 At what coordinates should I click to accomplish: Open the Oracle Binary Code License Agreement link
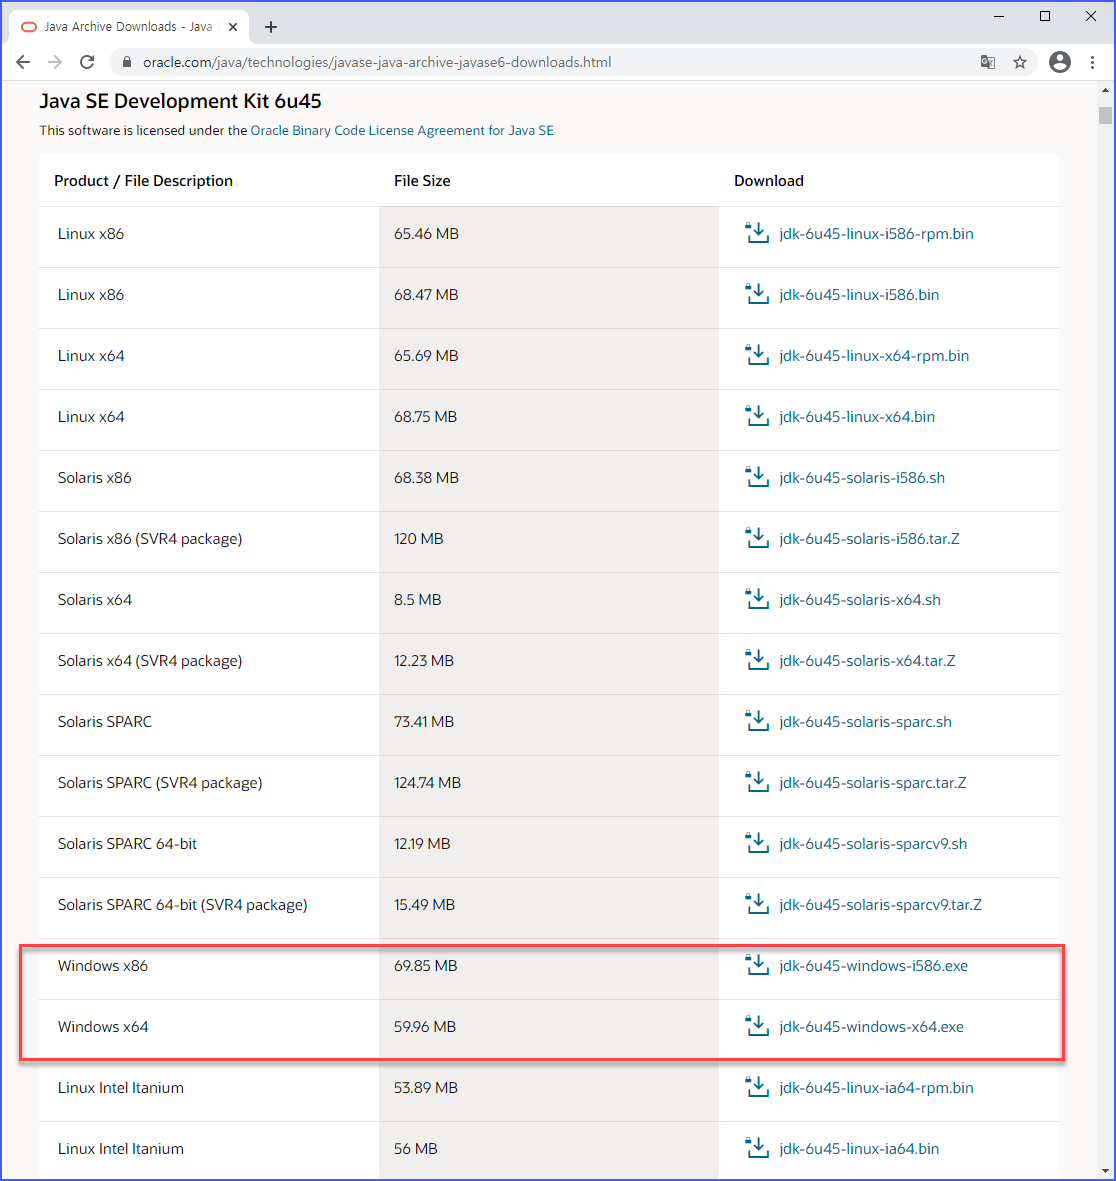point(401,130)
